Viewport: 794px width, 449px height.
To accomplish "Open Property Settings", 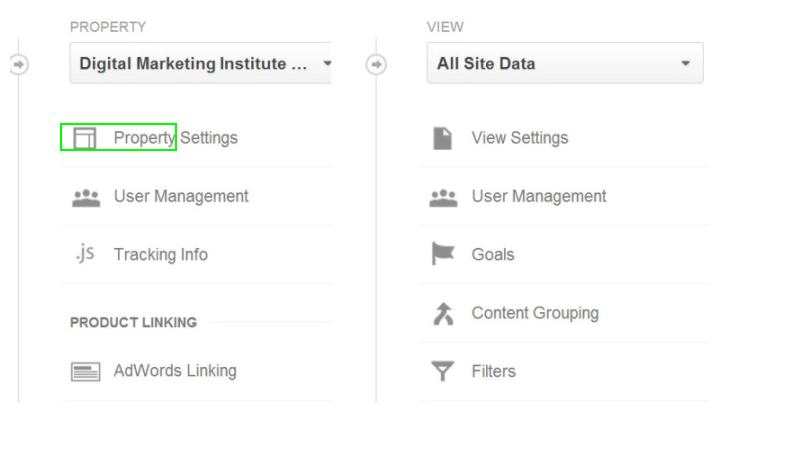I will tap(175, 138).
